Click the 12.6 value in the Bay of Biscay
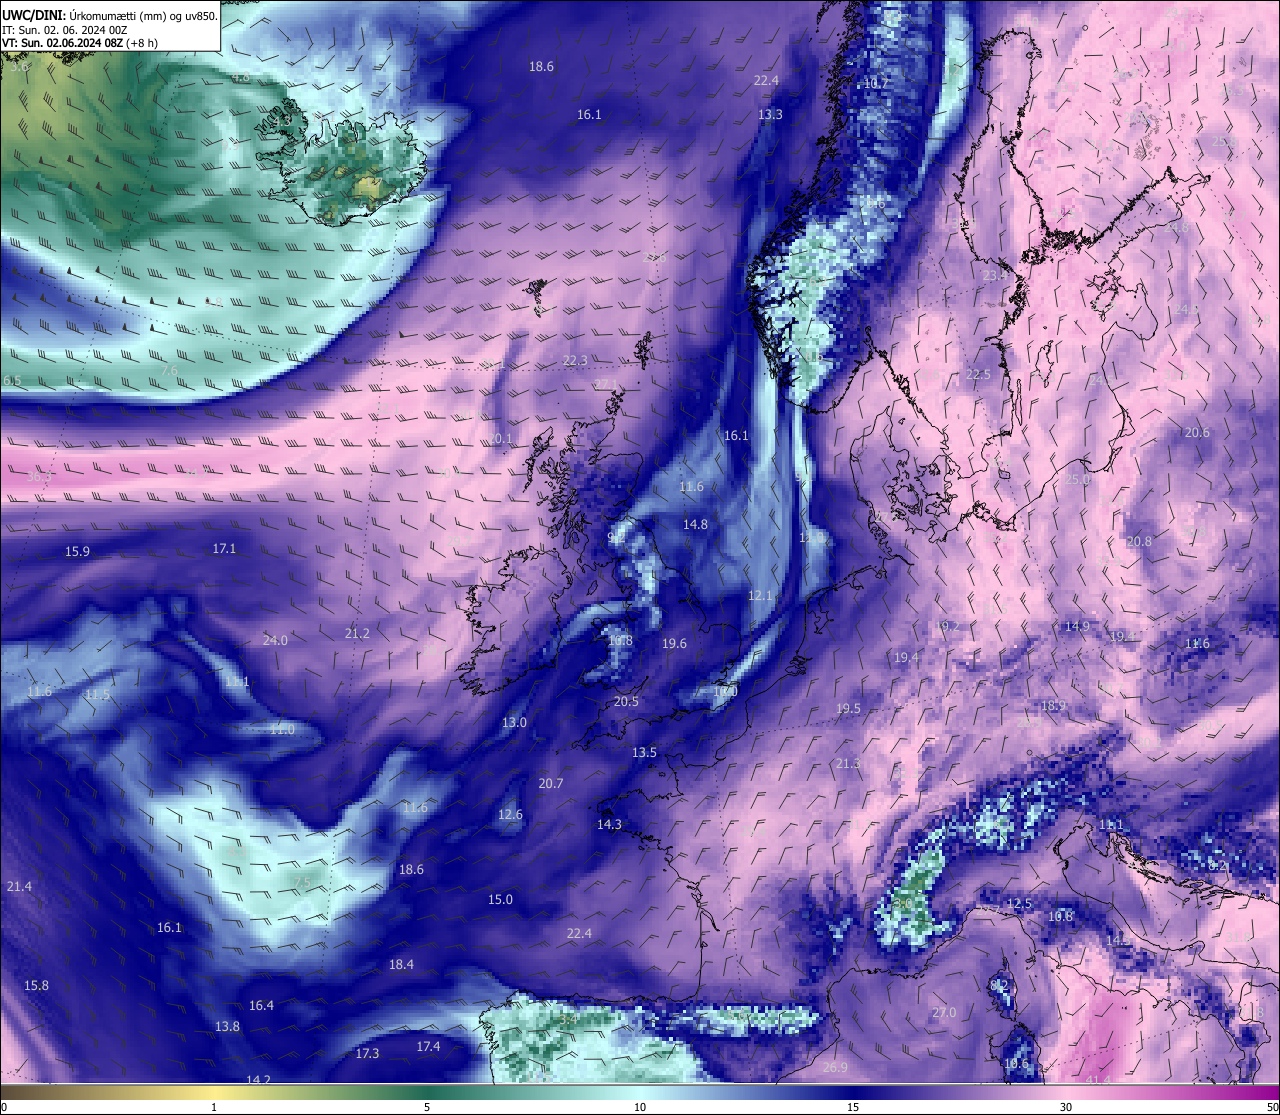The height and width of the screenshot is (1115, 1280). [x=510, y=815]
